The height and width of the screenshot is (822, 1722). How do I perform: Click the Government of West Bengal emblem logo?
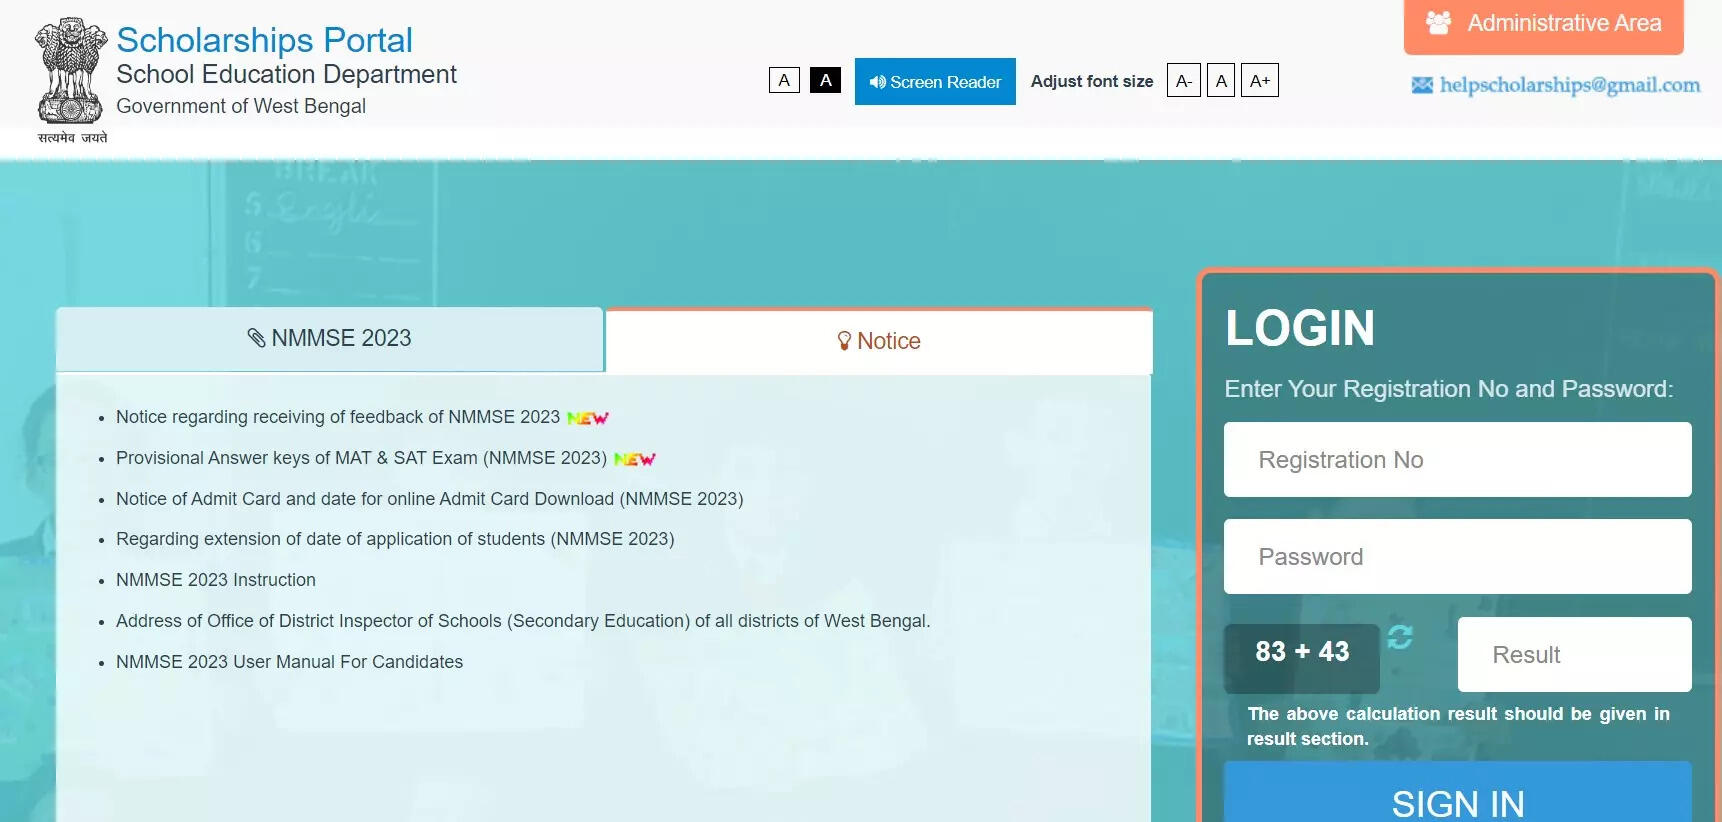coord(71,80)
